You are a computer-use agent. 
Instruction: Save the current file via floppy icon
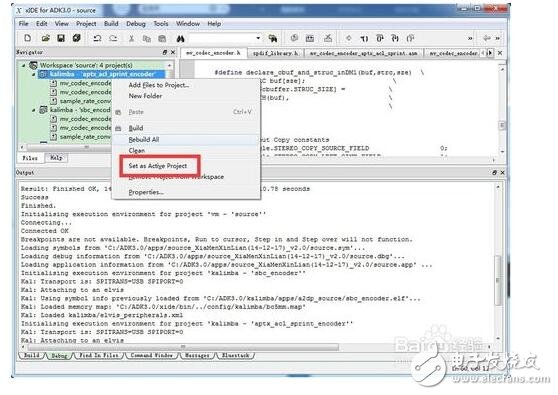(61, 38)
